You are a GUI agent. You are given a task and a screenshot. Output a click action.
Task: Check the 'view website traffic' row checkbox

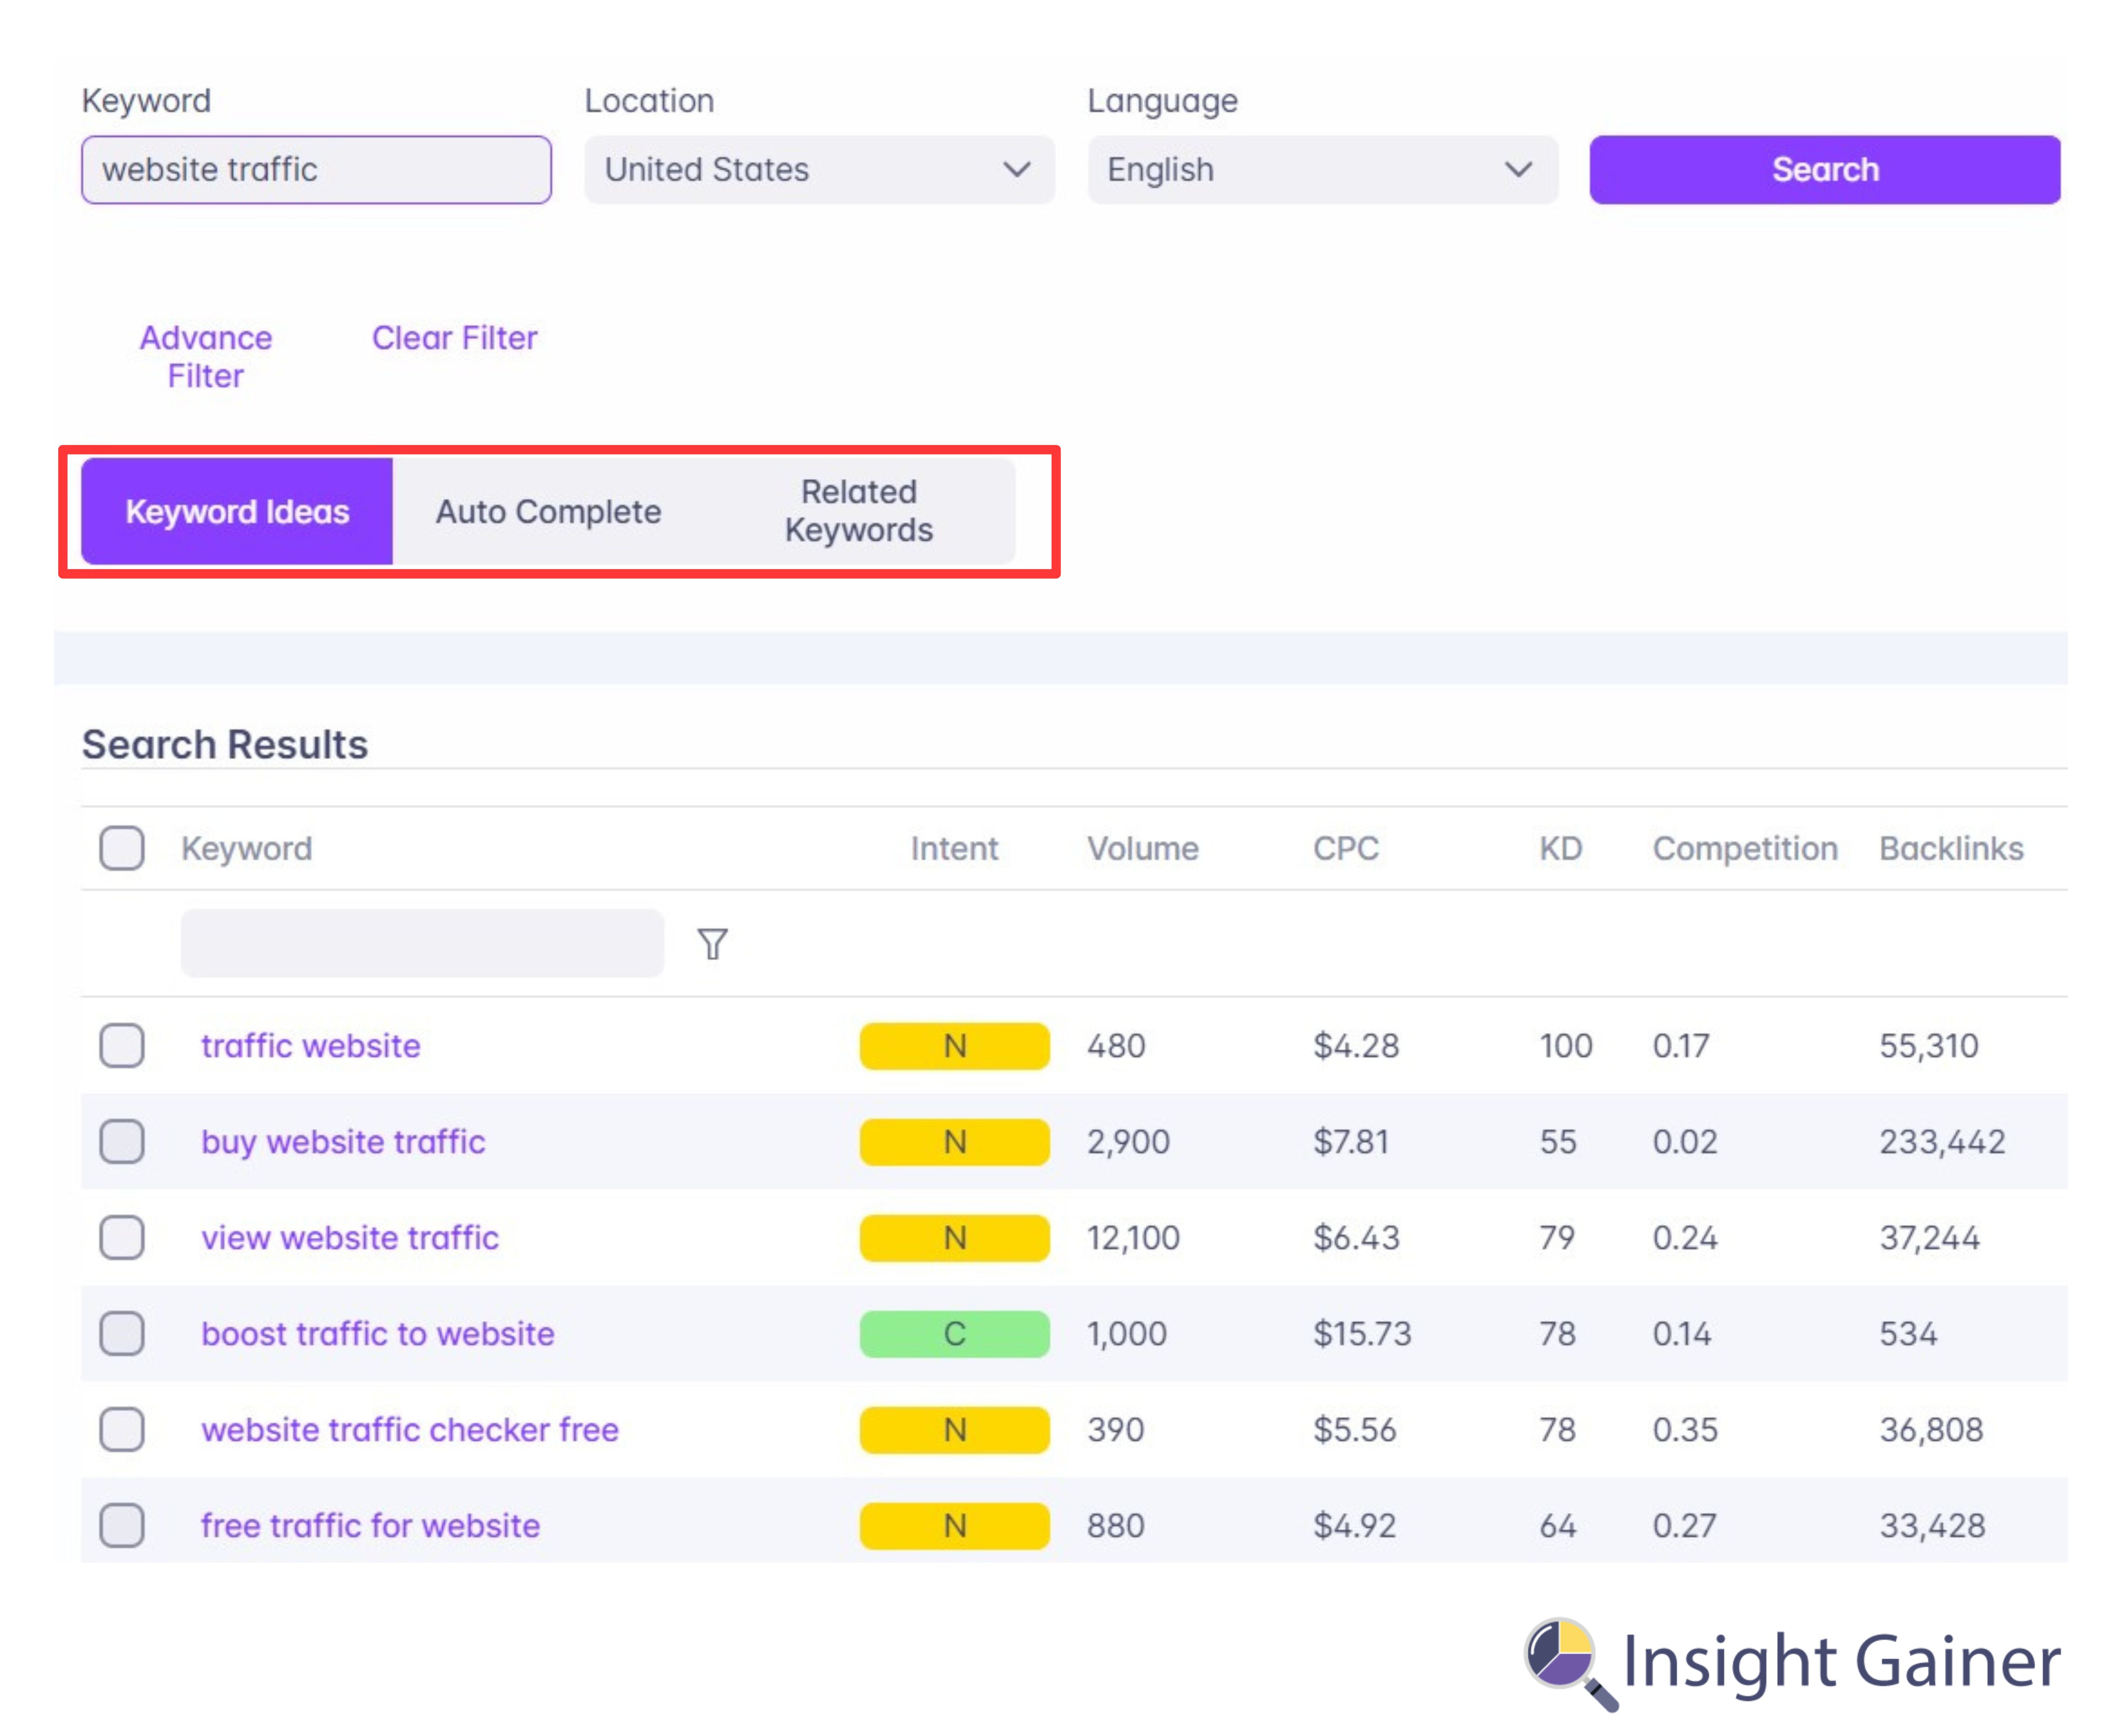122,1237
